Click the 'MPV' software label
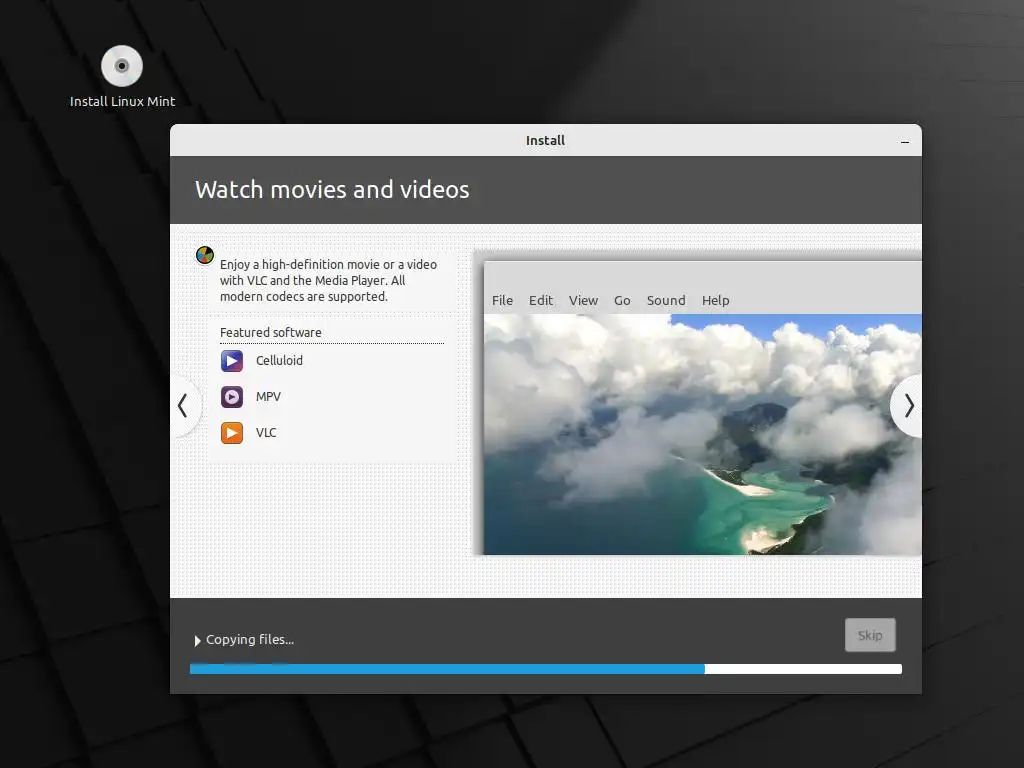The width and height of the screenshot is (1024, 768). point(268,396)
